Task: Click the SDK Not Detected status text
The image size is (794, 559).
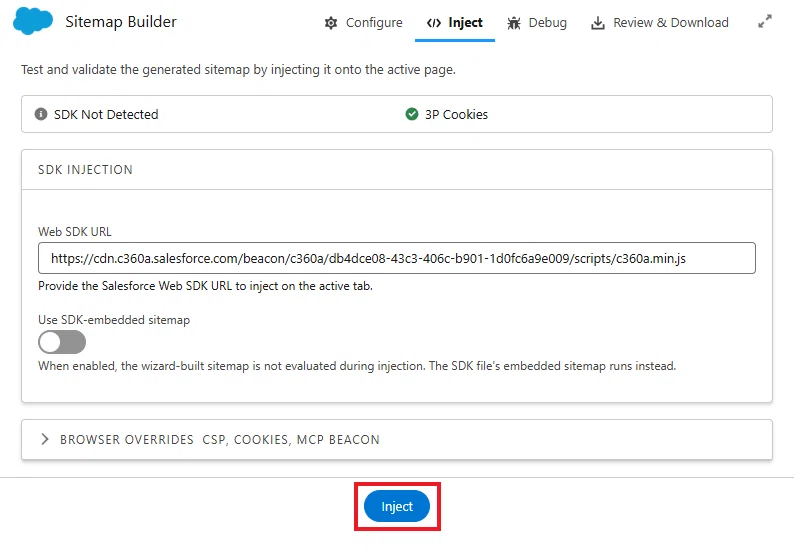Action: 106,114
